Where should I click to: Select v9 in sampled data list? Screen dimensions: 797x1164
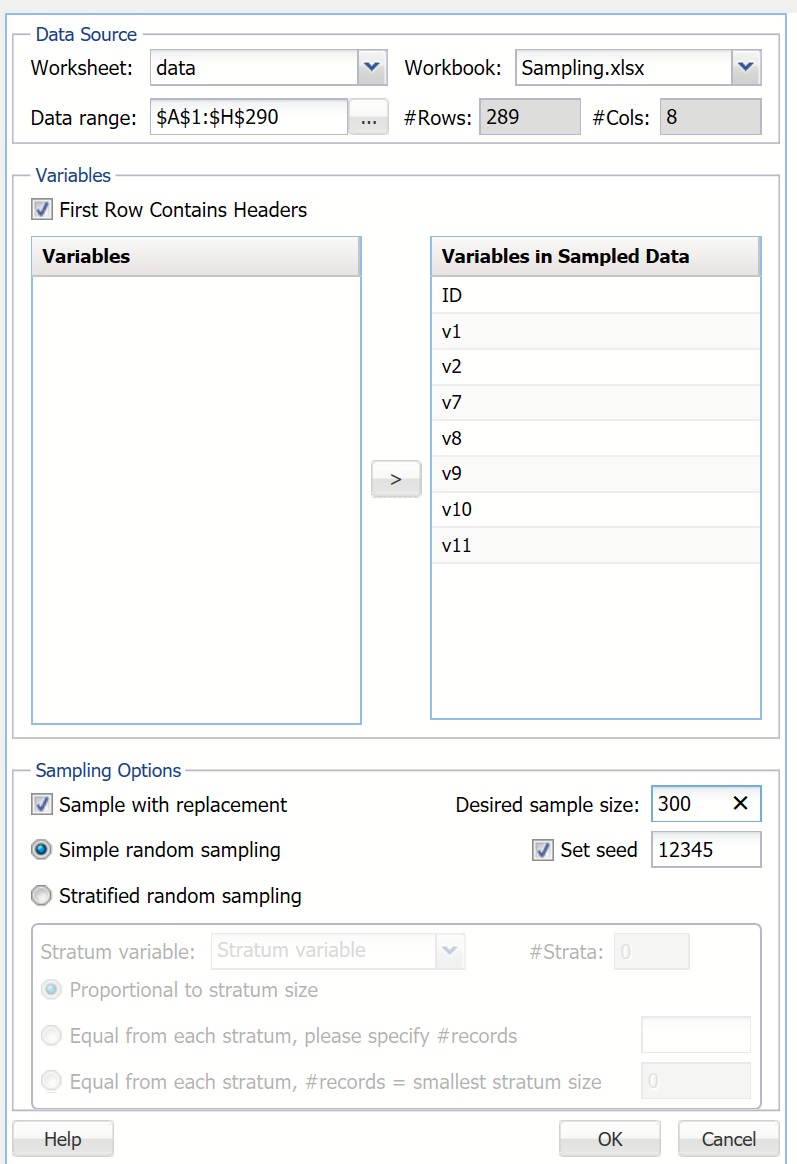(595, 474)
